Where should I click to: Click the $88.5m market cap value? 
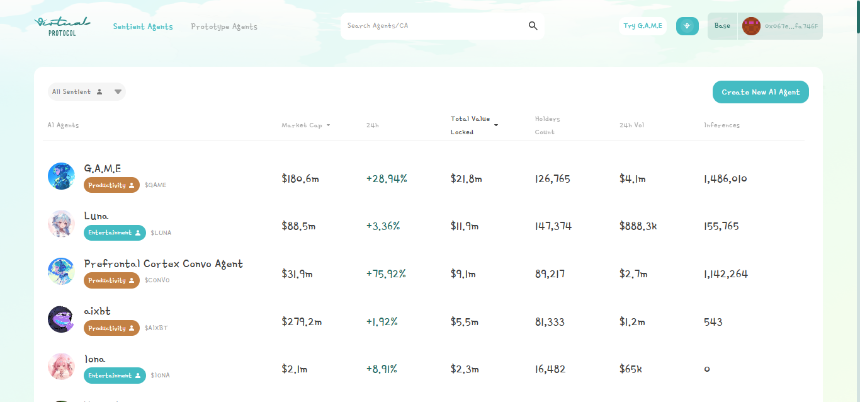[x=298, y=226]
